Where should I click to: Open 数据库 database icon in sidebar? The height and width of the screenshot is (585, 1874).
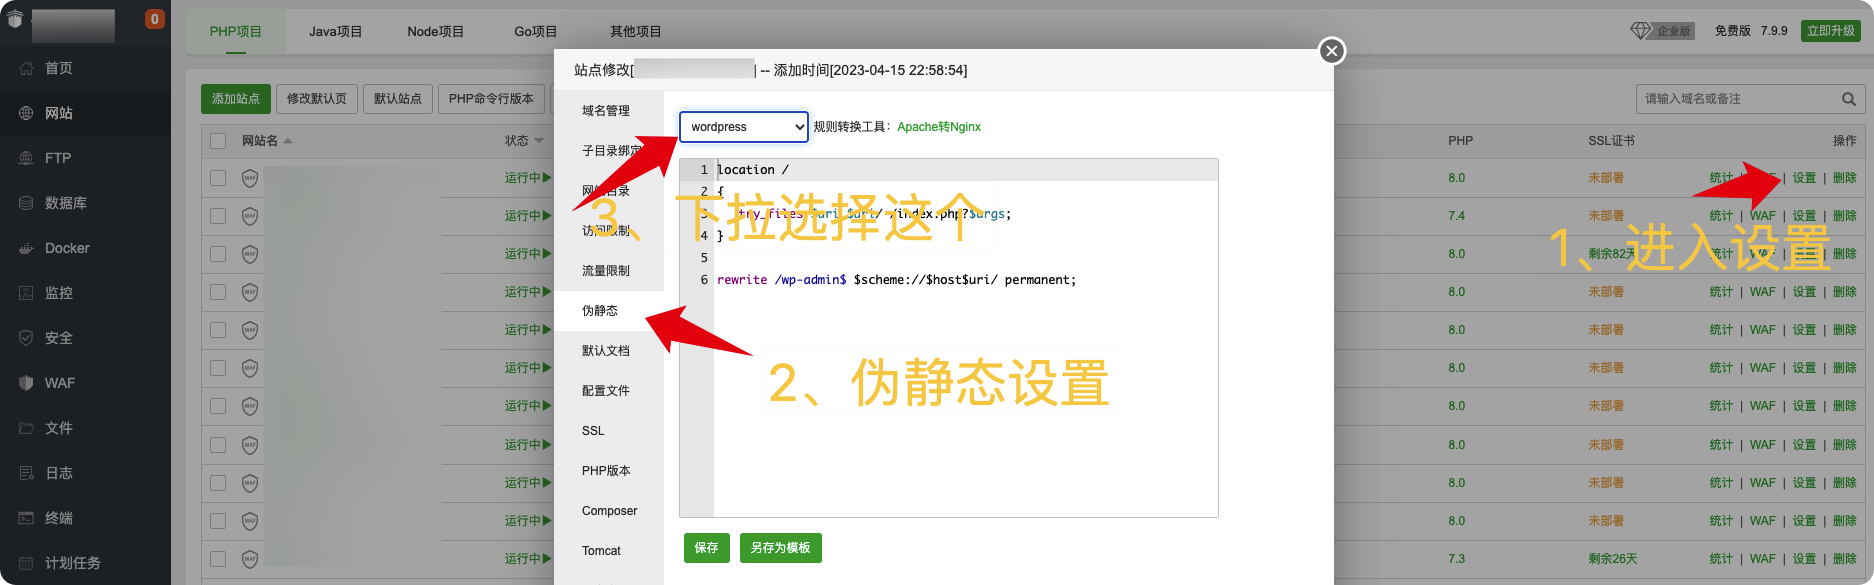coord(26,203)
